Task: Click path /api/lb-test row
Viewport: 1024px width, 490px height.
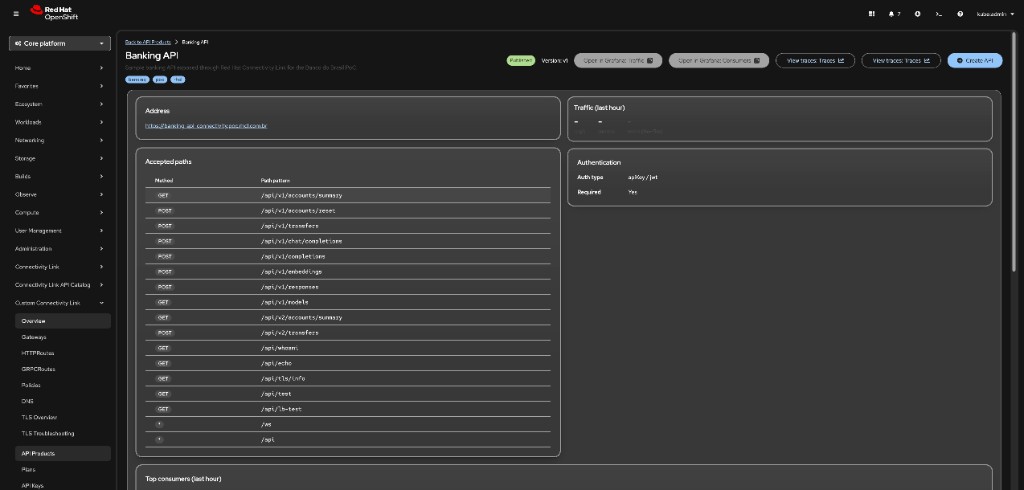Action: click(347, 409)
